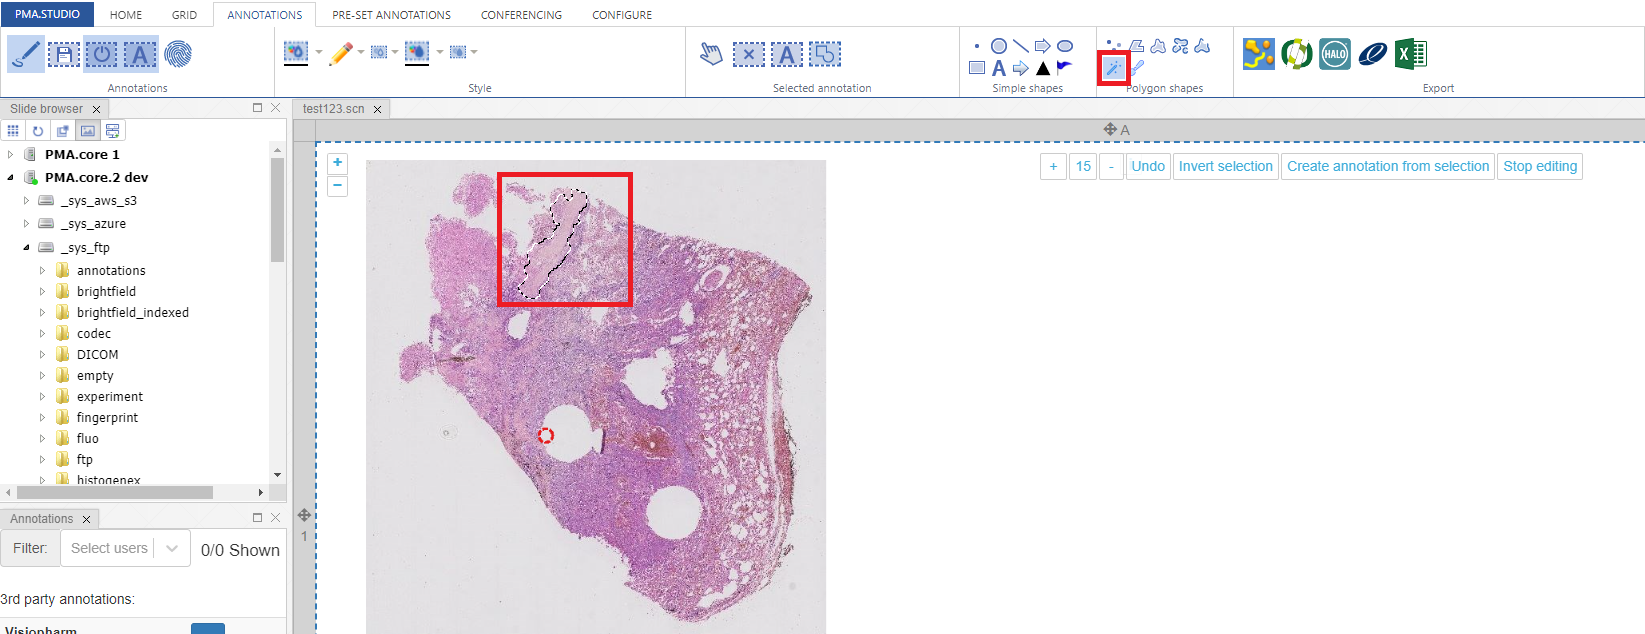Switch to the CONFERENCING ribbon tab
The image size is (1645, 634).
(x=521, y=15)
